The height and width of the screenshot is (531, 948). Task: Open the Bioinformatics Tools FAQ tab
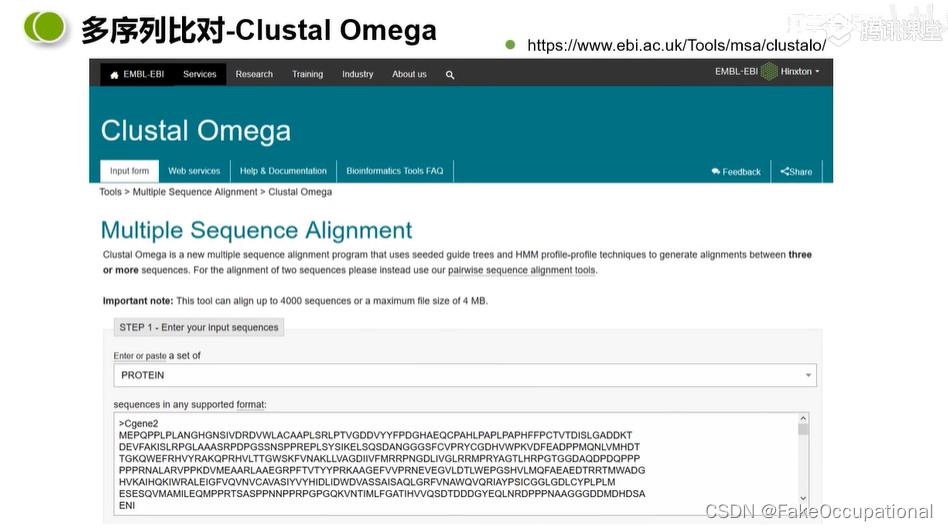click(395, 171)
